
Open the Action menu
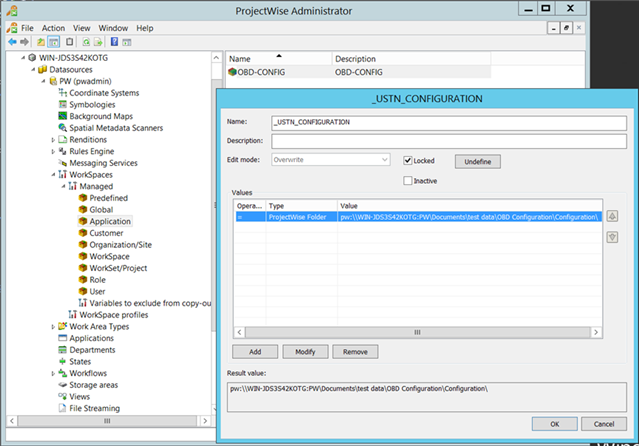[53, 28]
